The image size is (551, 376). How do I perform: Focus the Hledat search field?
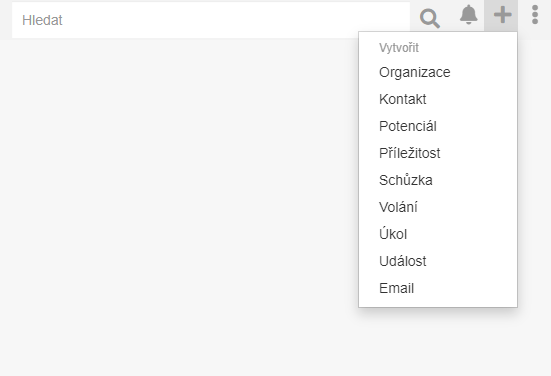(x=211, y=20)
